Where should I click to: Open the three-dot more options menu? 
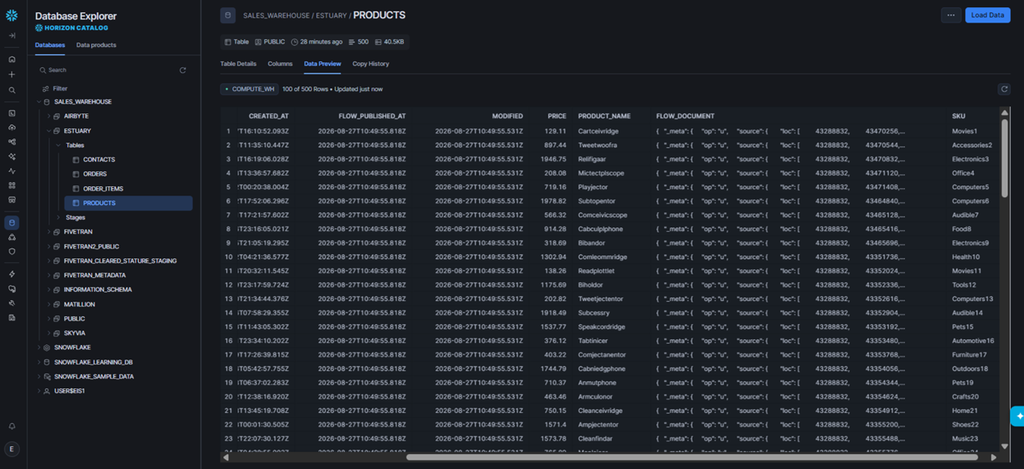pos(951,15)
